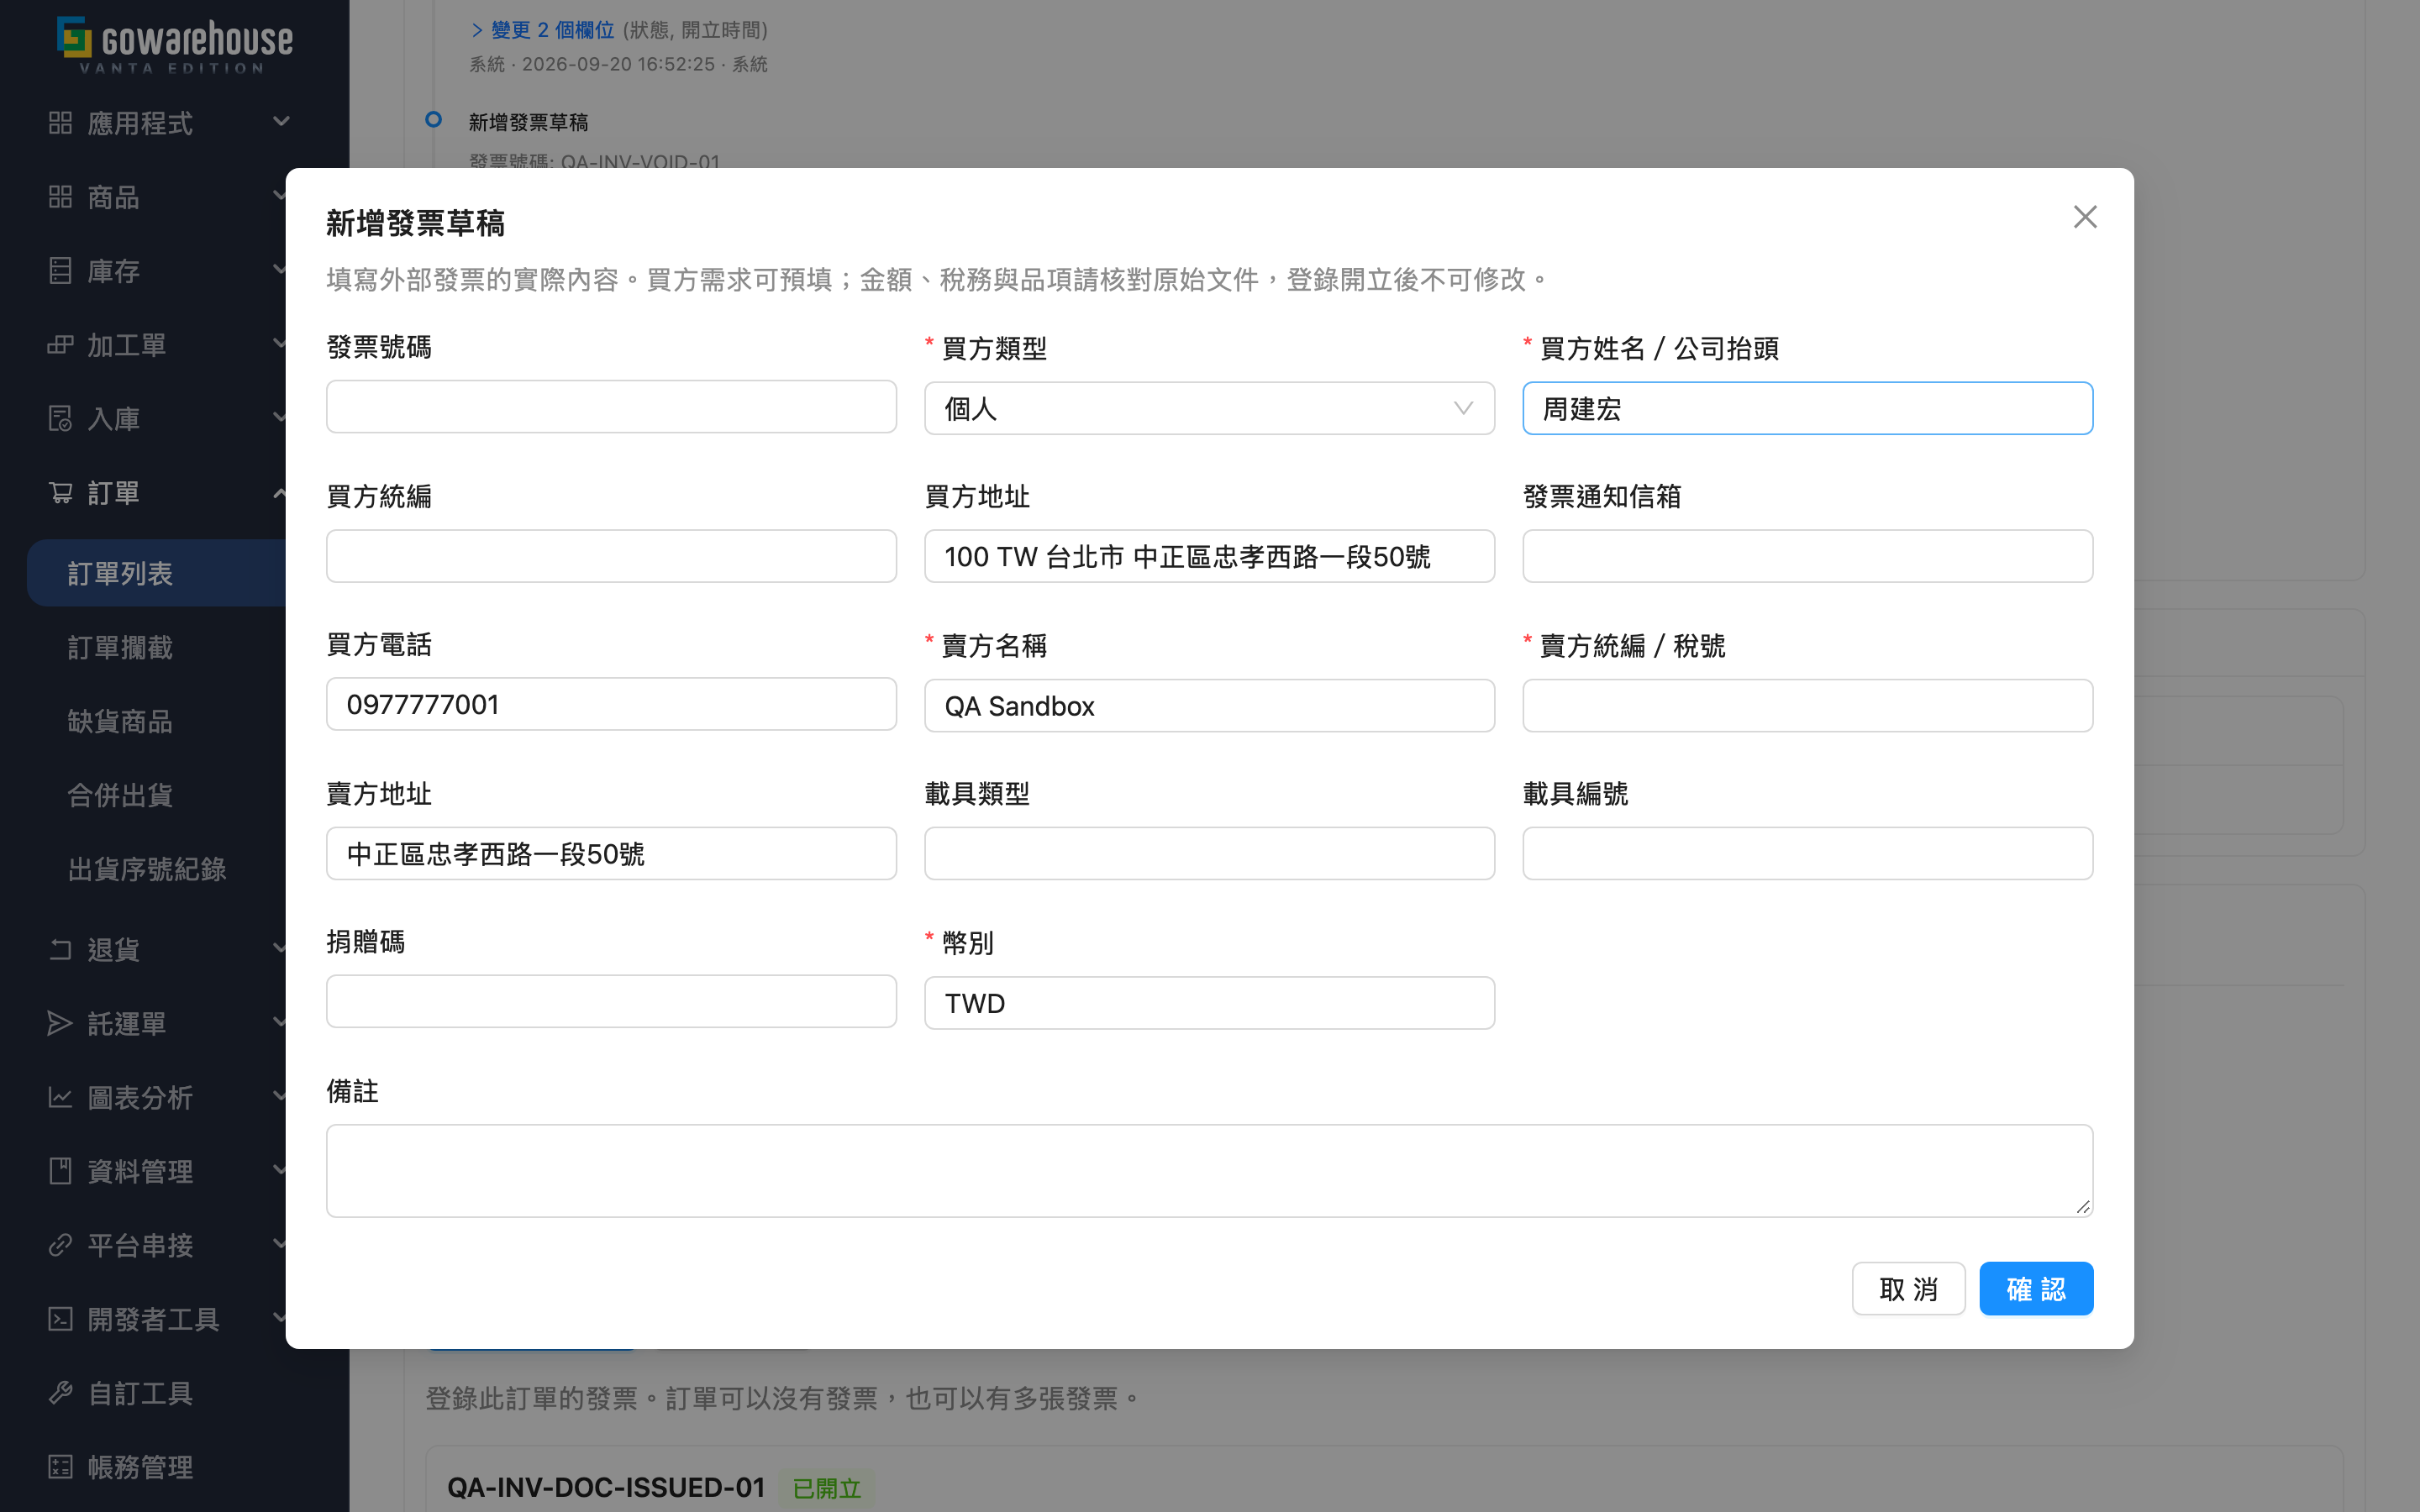
Task: Click the 賣方統編 / 稅號 field
Action: tap(1807, 706)
